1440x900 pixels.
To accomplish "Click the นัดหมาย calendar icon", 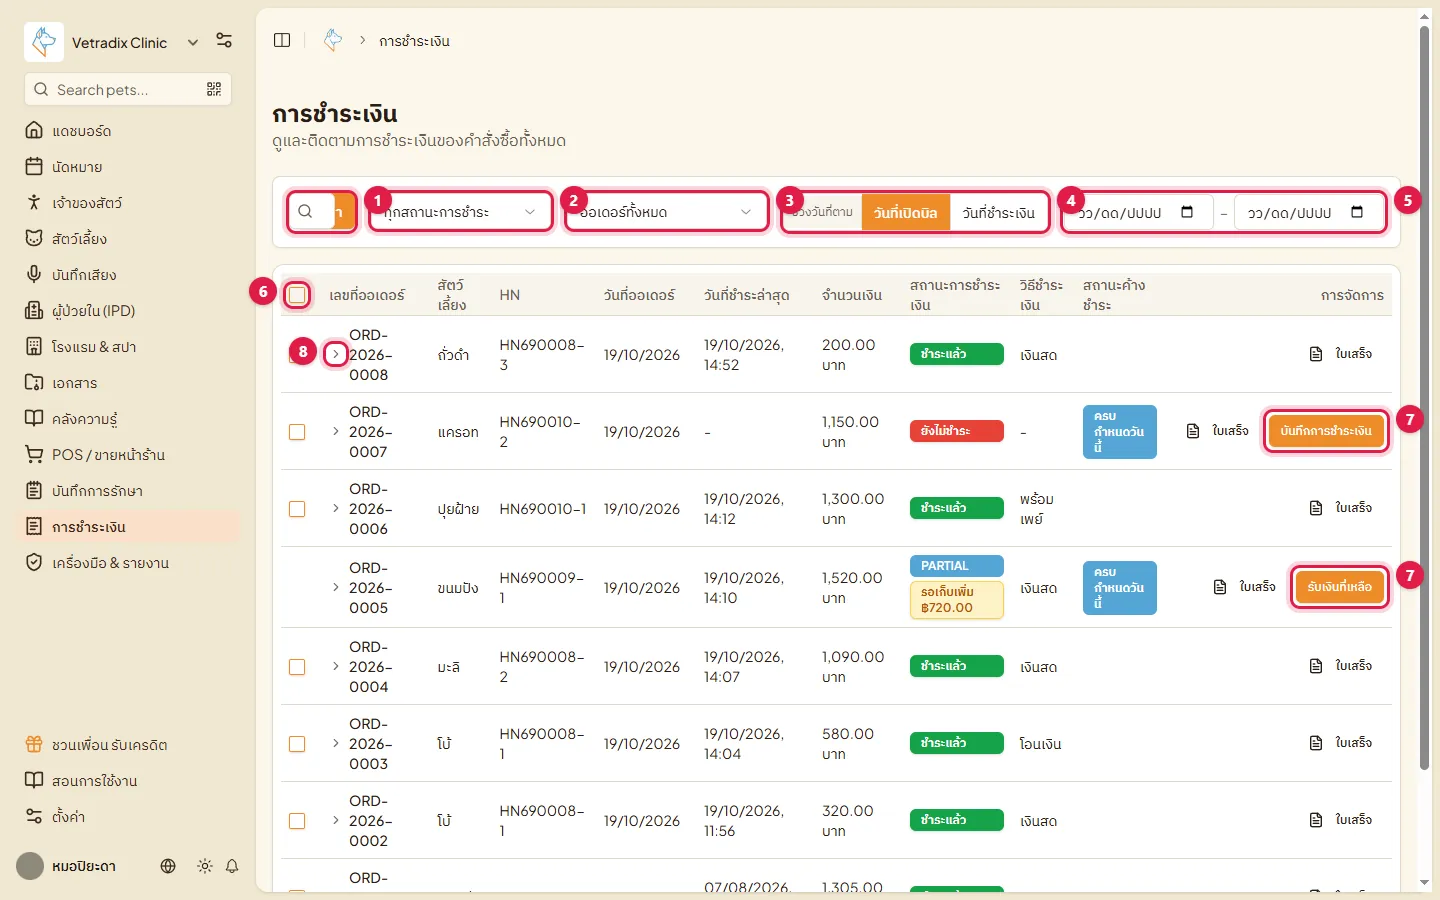I will pyautogui.click(x=34, y=167).
